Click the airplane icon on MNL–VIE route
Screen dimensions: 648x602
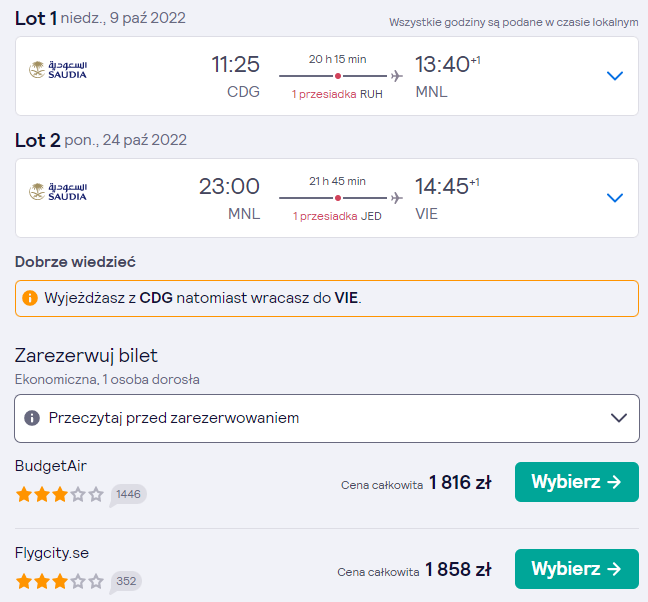396,198
